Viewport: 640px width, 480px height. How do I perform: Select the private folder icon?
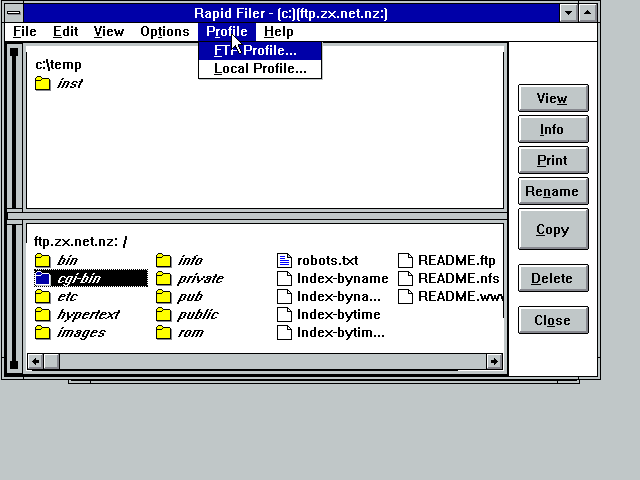163,278
